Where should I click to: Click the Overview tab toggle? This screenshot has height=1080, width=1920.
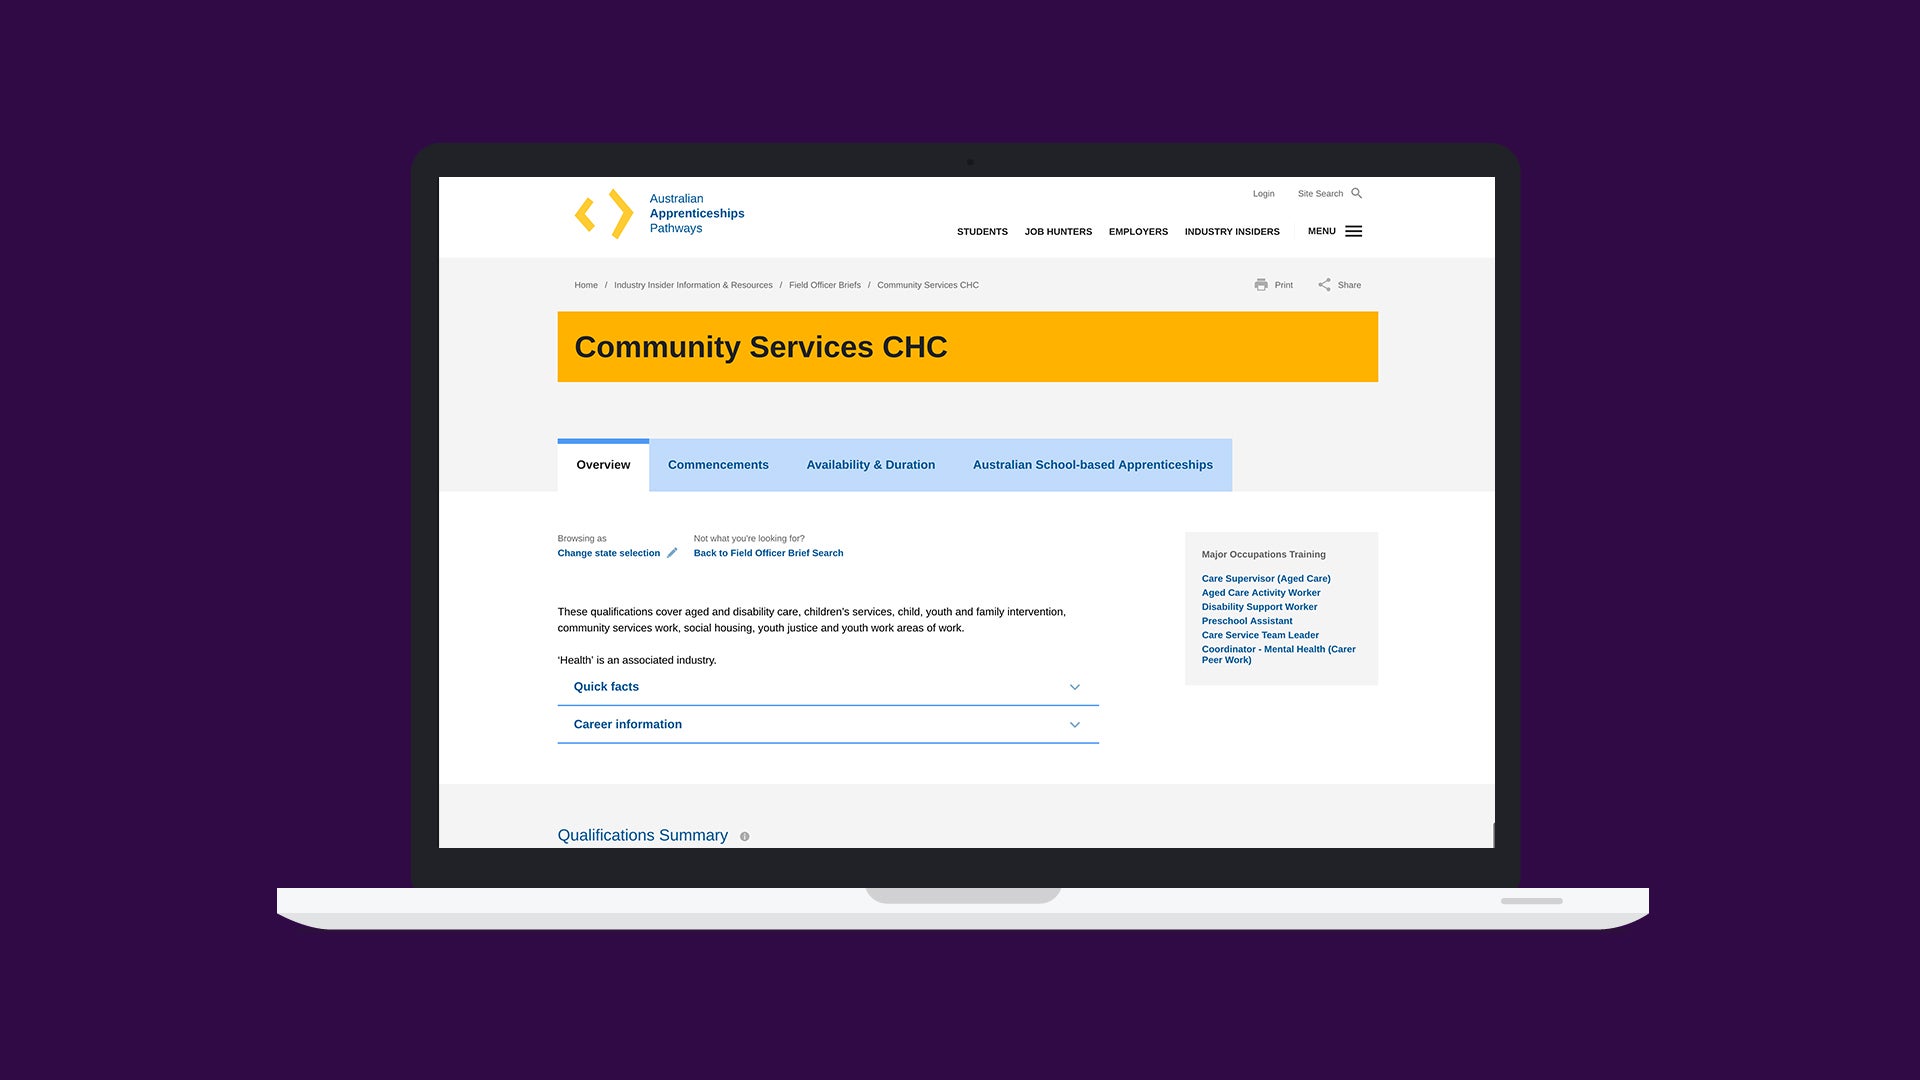point(603,464)
